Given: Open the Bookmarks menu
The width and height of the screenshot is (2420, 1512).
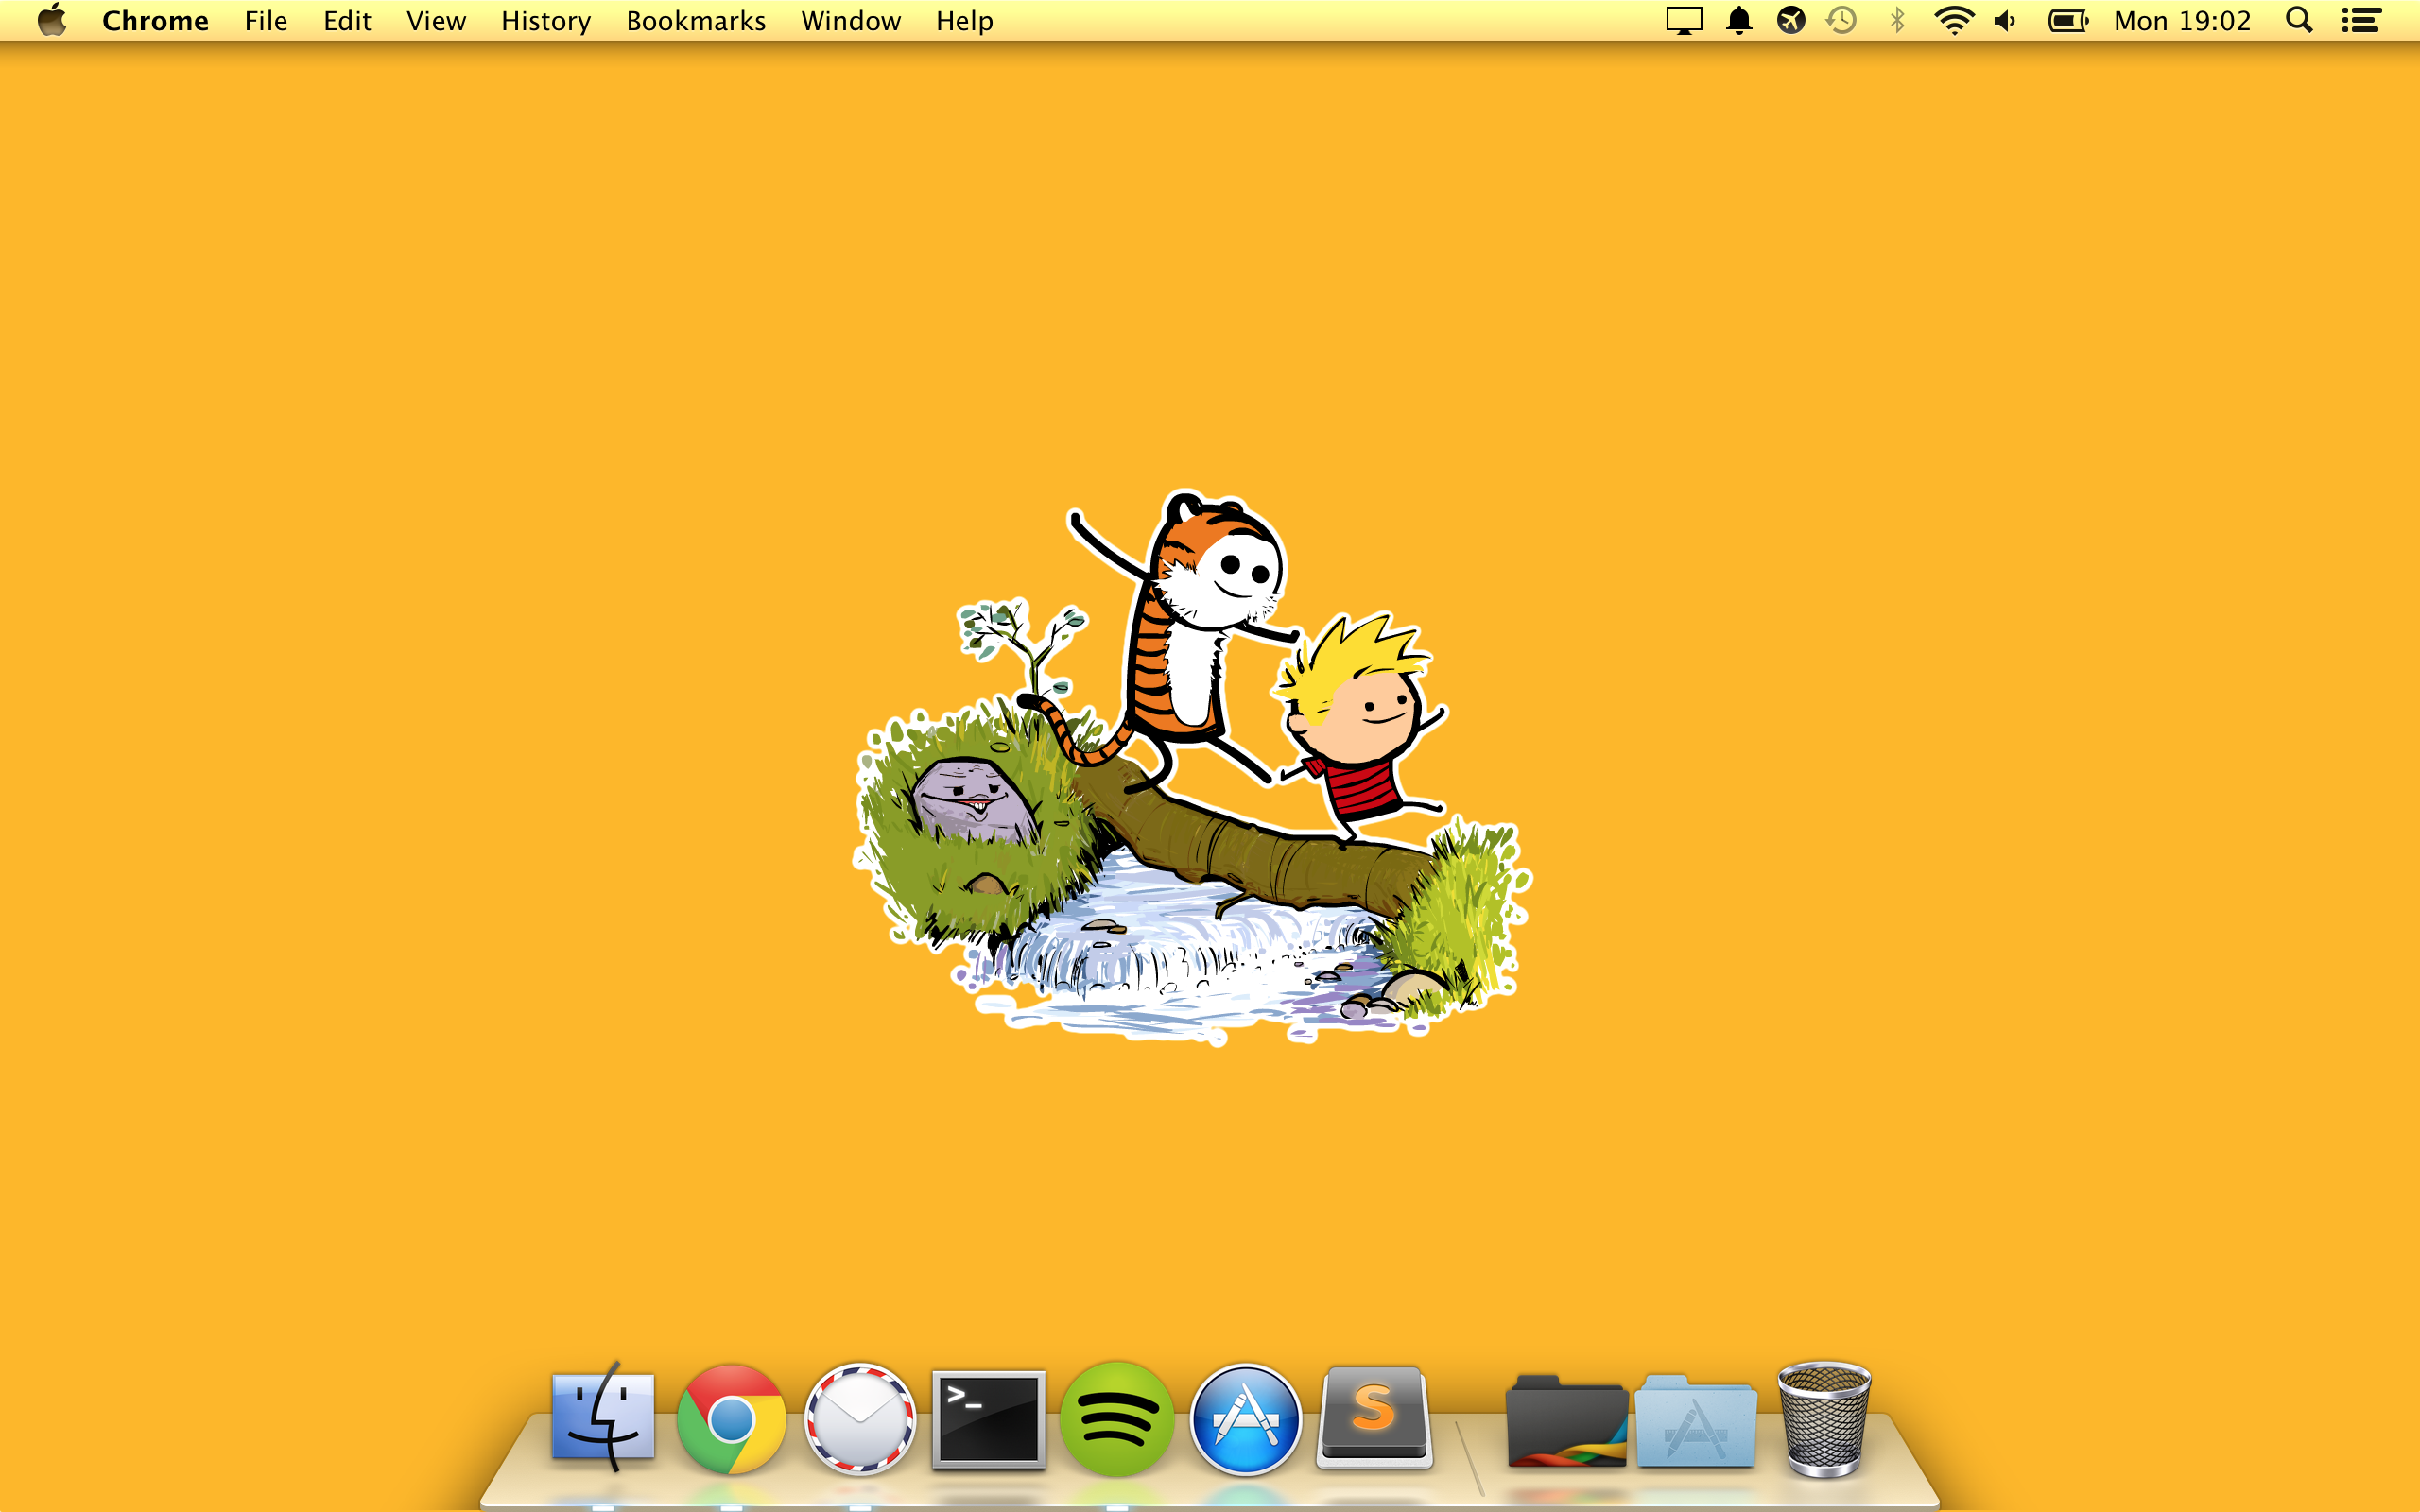Looking at the screenshot, I should (x=695, y=21).
